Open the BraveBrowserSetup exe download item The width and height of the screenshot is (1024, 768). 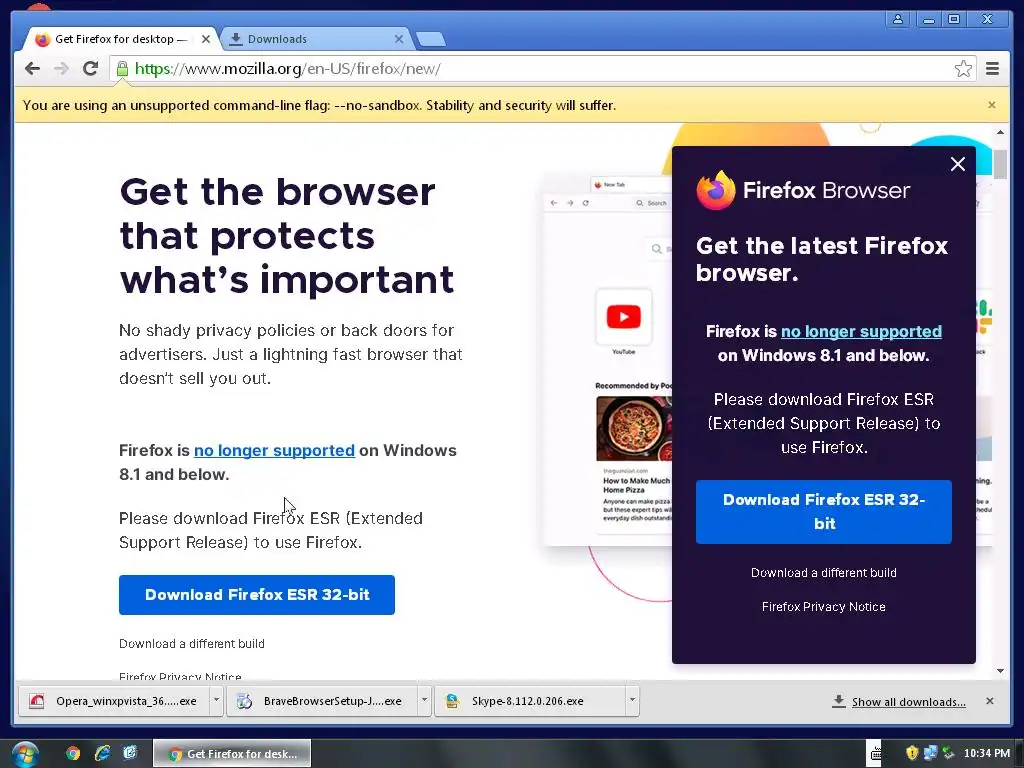click(322, 701)
